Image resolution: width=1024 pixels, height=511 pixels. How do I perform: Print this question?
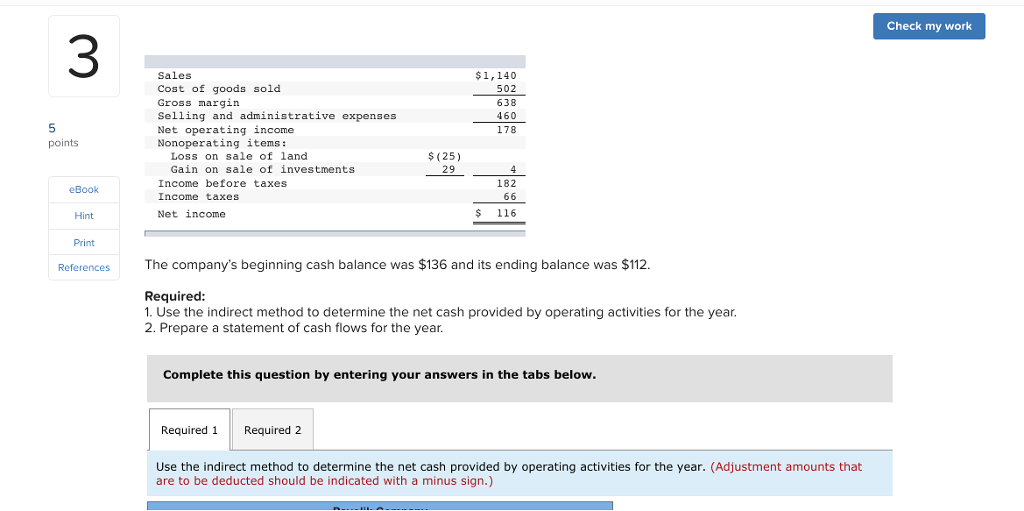(x=84, y=242)
